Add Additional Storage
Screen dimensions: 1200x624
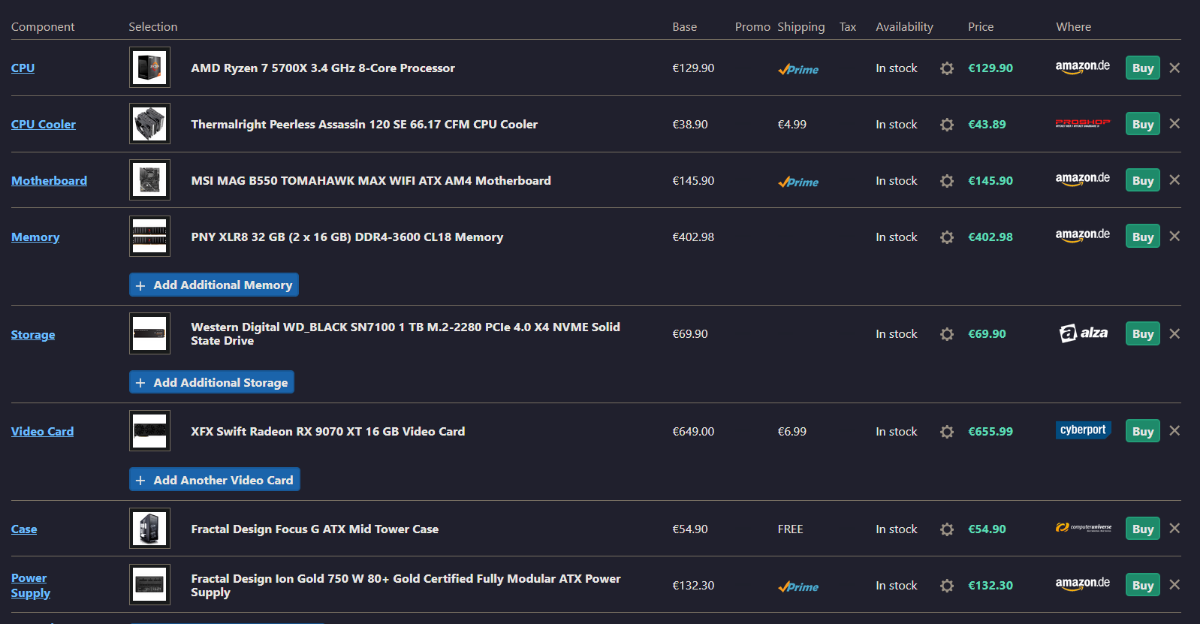point(212,383)
